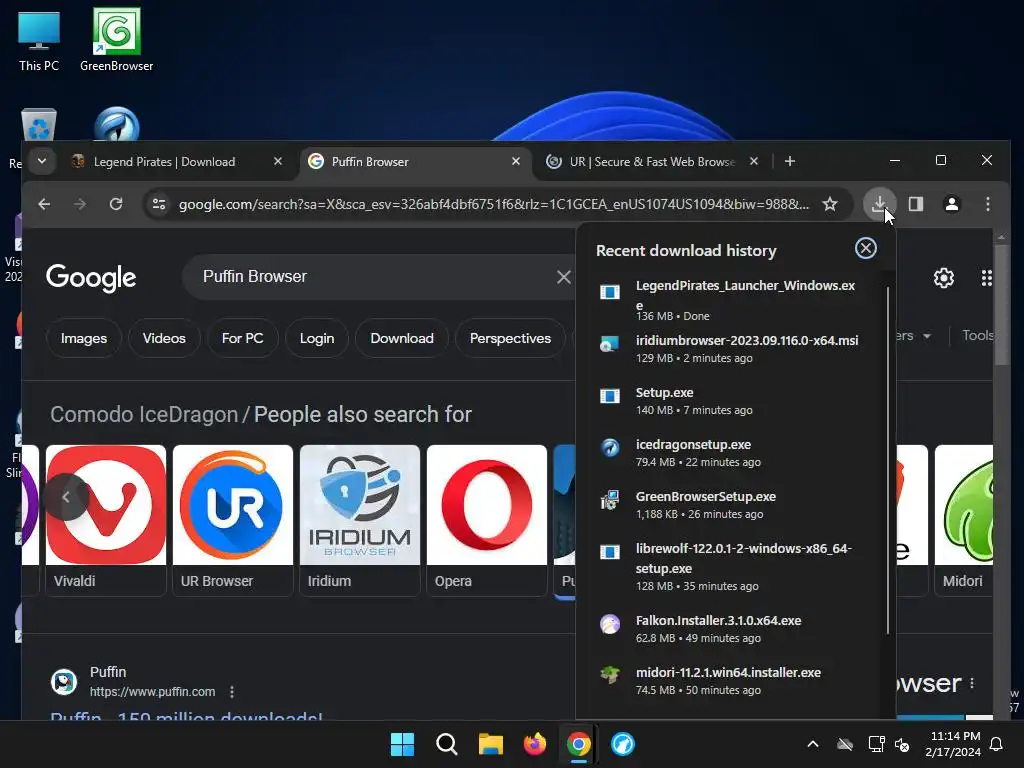Image resolution: width=1024 pixels, height=768 pixels.
Task: Filter results by Videos
Action: click(x=164, y=338)
